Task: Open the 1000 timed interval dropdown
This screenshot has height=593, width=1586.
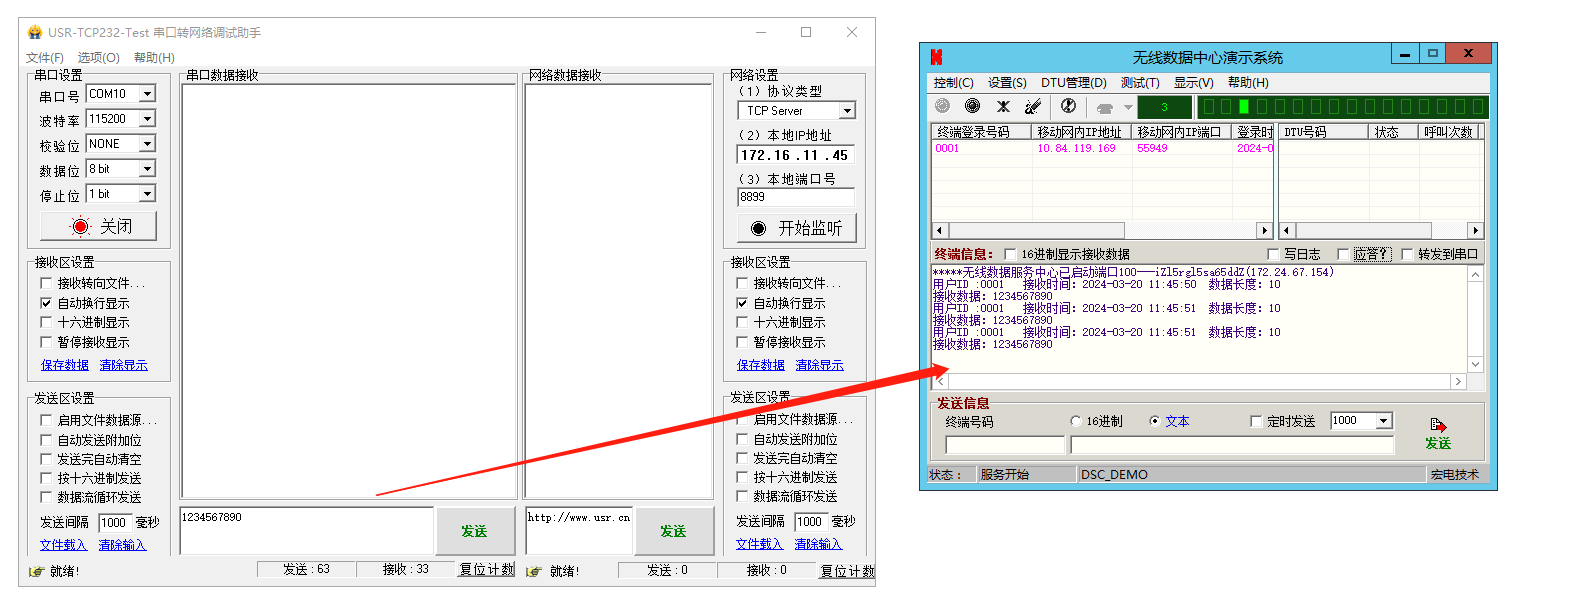Action: tap(1384, 421)
